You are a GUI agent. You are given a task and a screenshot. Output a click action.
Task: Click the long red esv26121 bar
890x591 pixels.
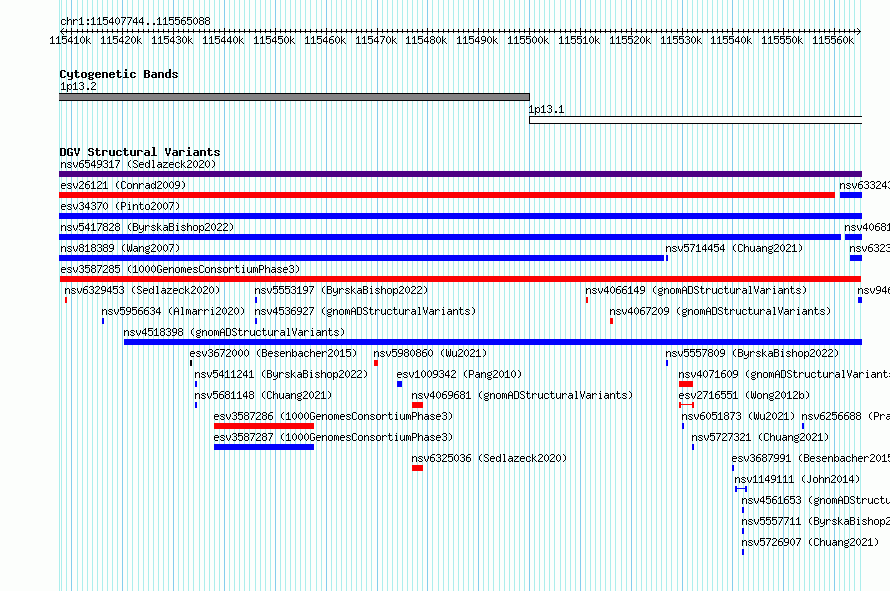click(447, 195)
